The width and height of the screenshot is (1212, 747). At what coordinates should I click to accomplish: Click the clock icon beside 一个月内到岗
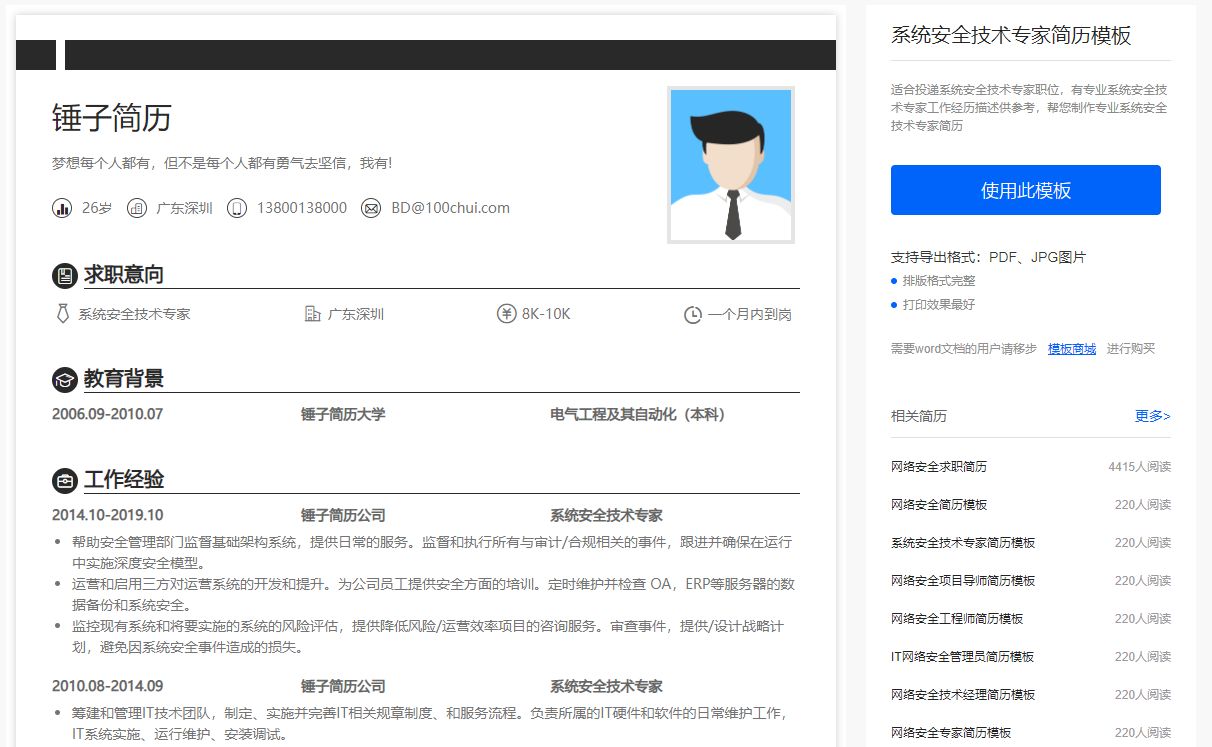coord(692,313)
